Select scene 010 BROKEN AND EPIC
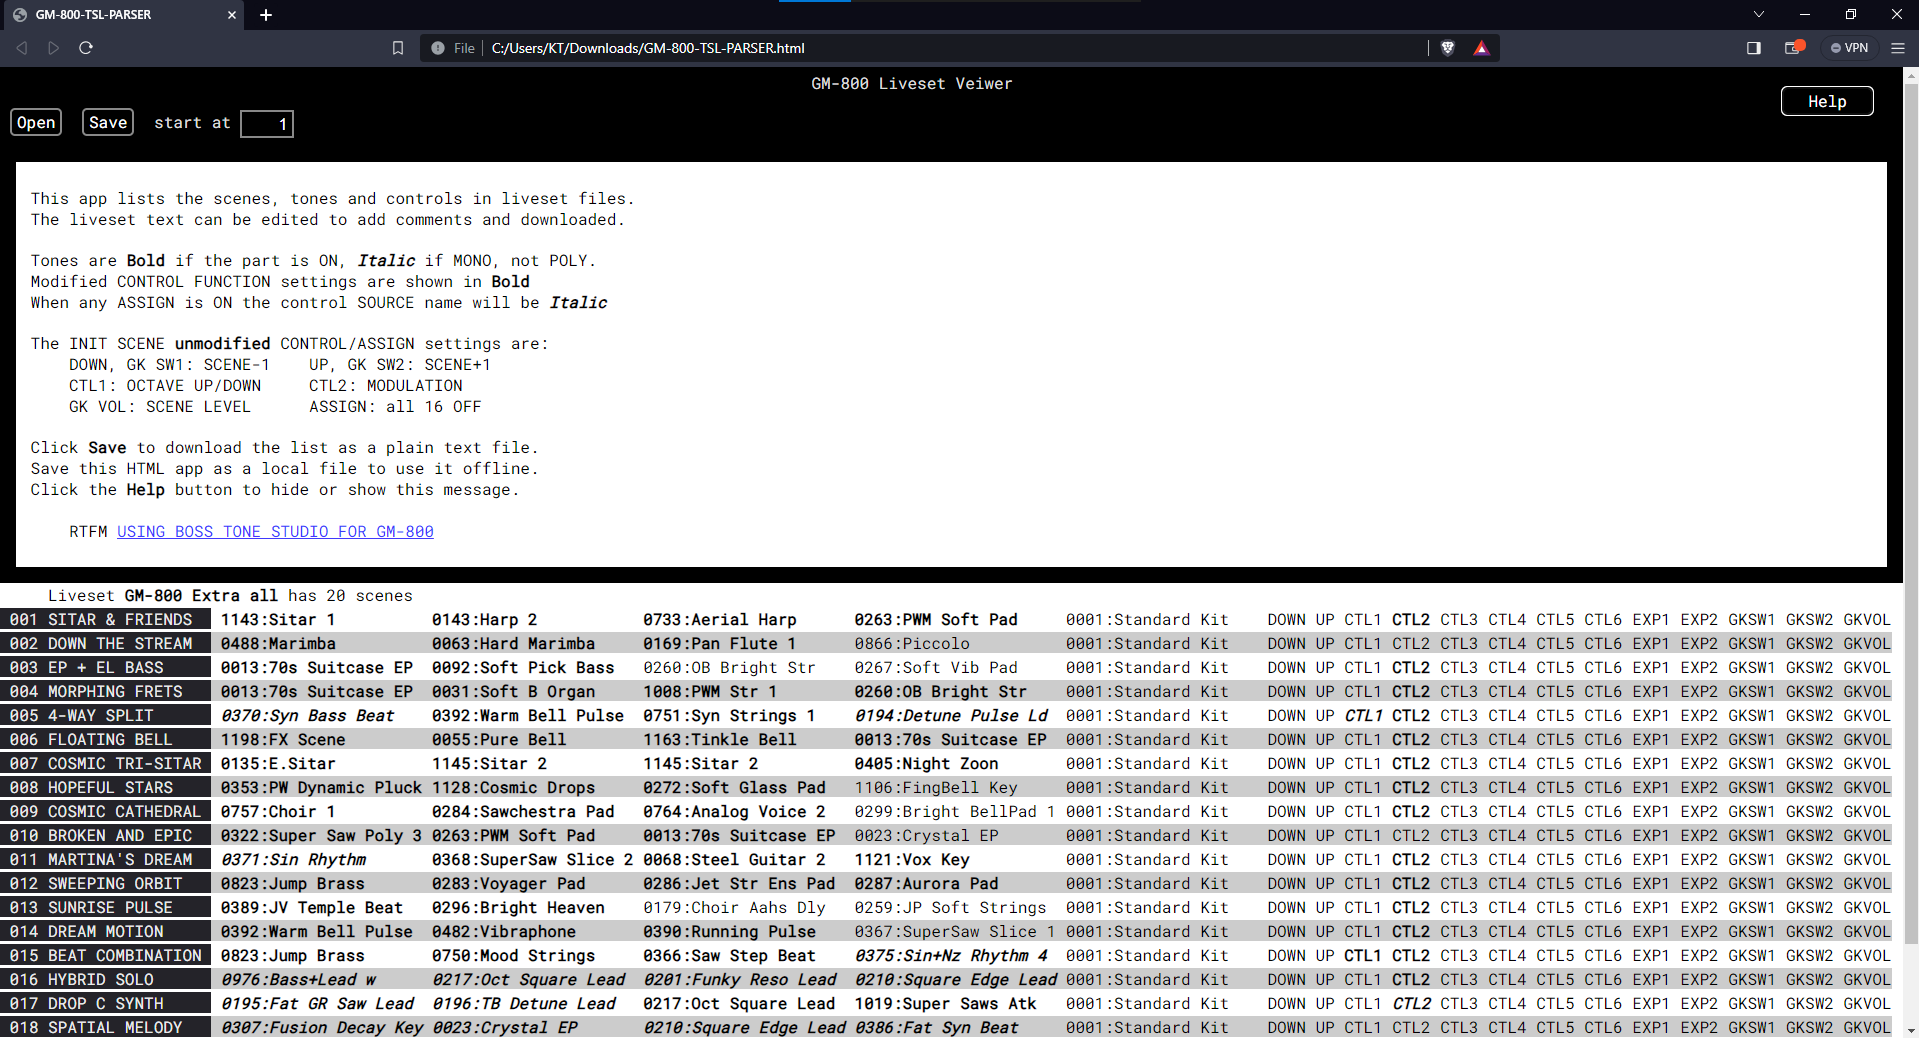The image size is (1919, 1038). tap(105, 836)
